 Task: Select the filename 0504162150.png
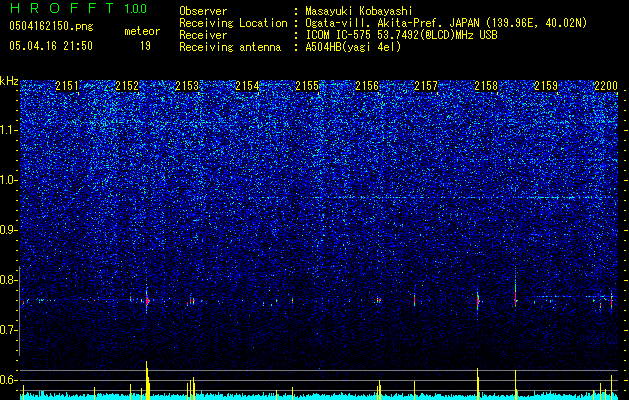(51, 26)
